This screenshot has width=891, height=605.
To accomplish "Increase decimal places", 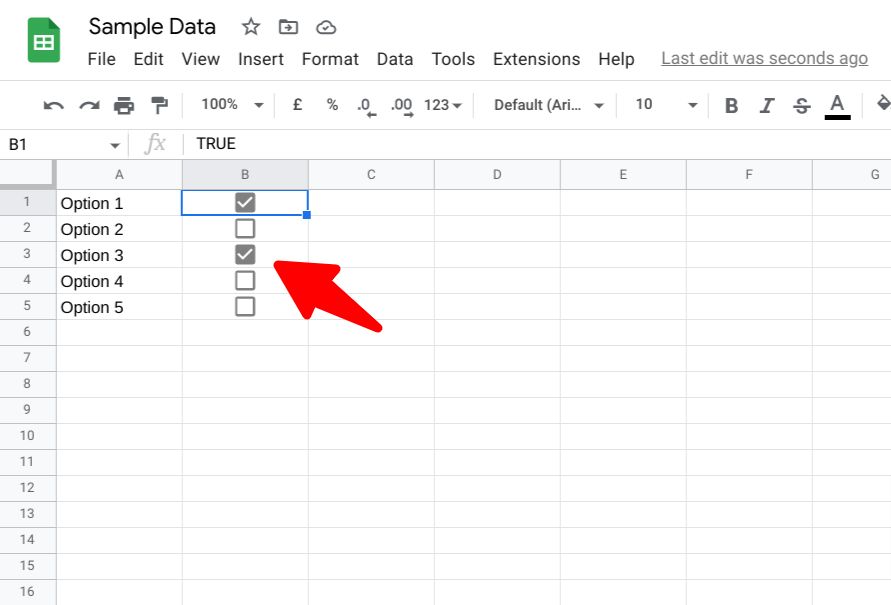I will [x=400, y=105].
